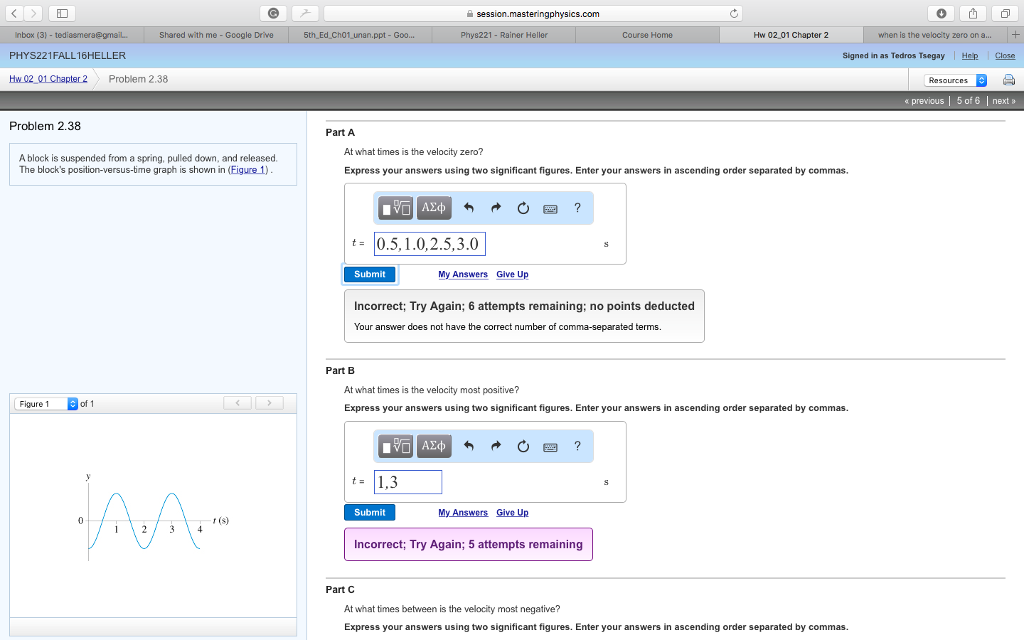1024x640 pixels.
Task: Toggle the Safari sidebar button
Action: click(x=62, y=13)
